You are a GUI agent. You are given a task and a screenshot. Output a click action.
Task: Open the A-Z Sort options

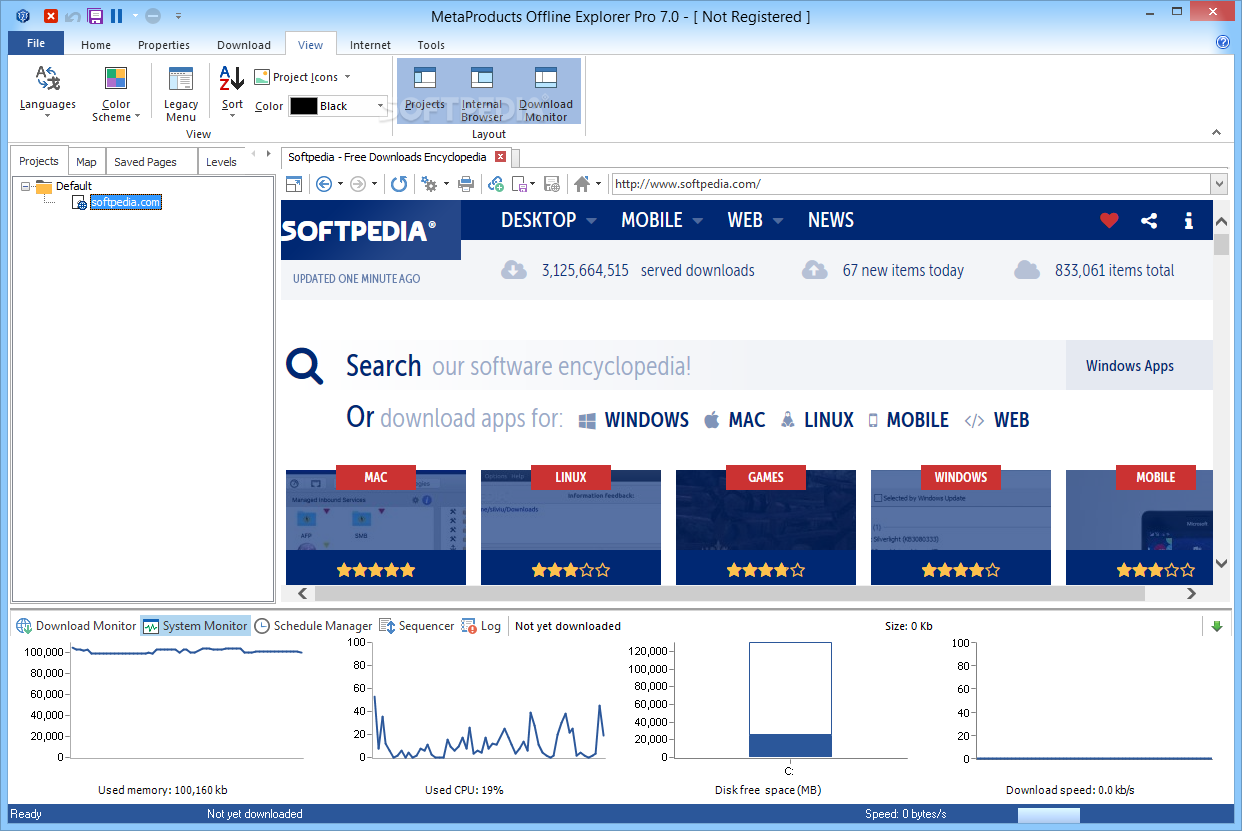232,92
